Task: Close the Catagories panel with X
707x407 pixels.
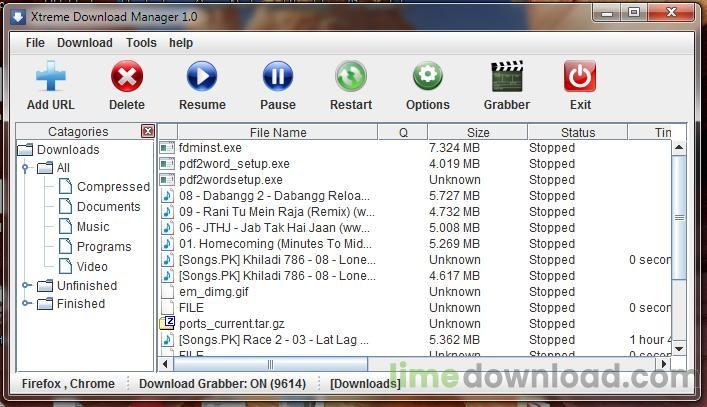Action: tap(147, 131)
